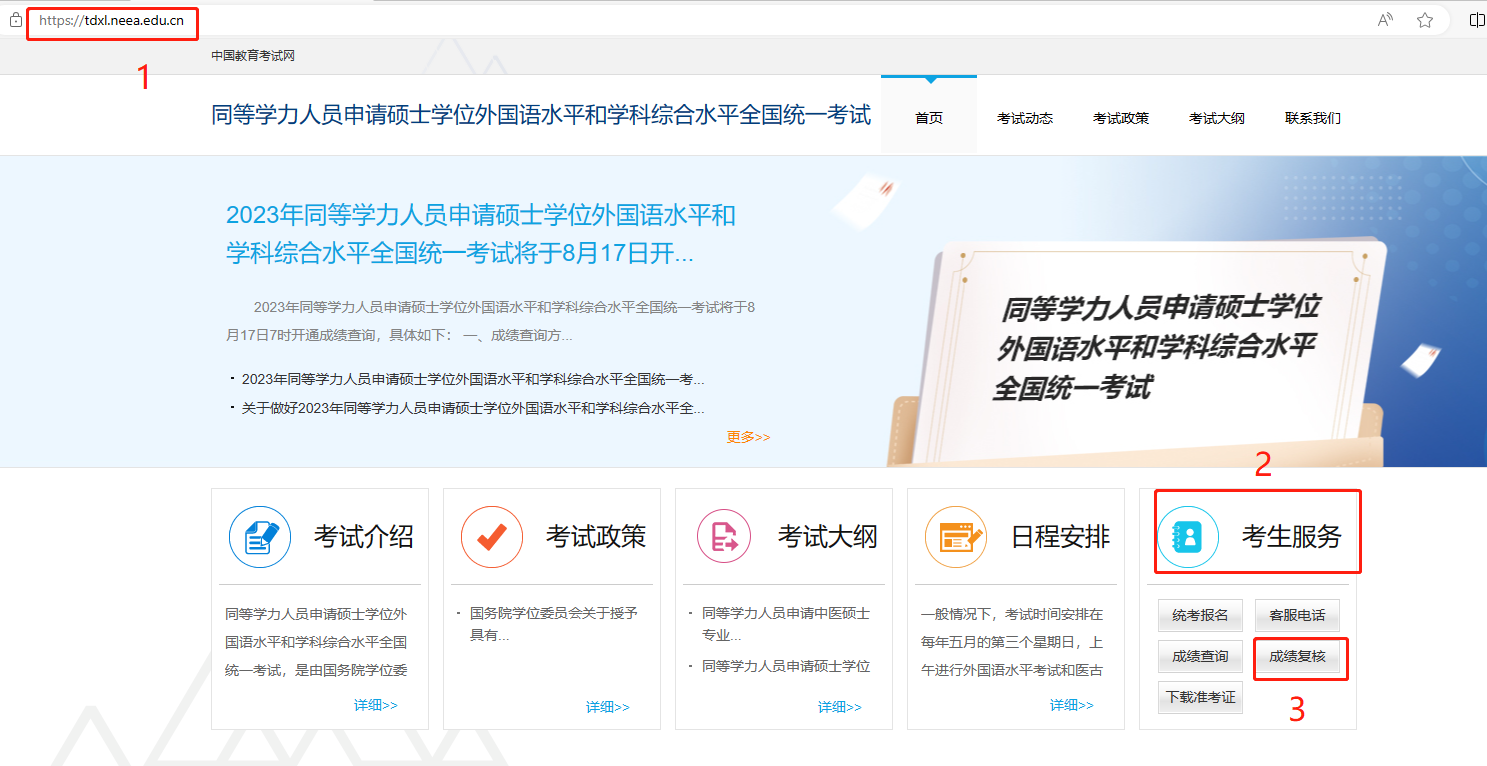Open the 考试政策 navigation tab
The height and width of the screenshot is (766, 1487).
1121,118
